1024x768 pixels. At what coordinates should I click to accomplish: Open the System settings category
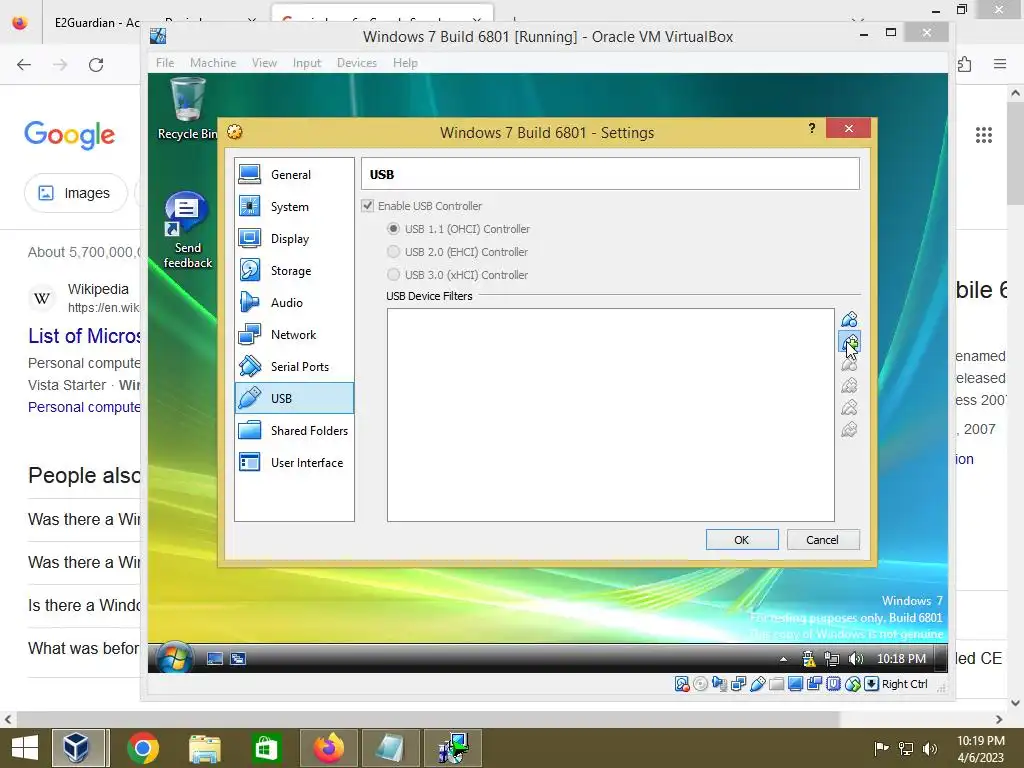(294, 206)
